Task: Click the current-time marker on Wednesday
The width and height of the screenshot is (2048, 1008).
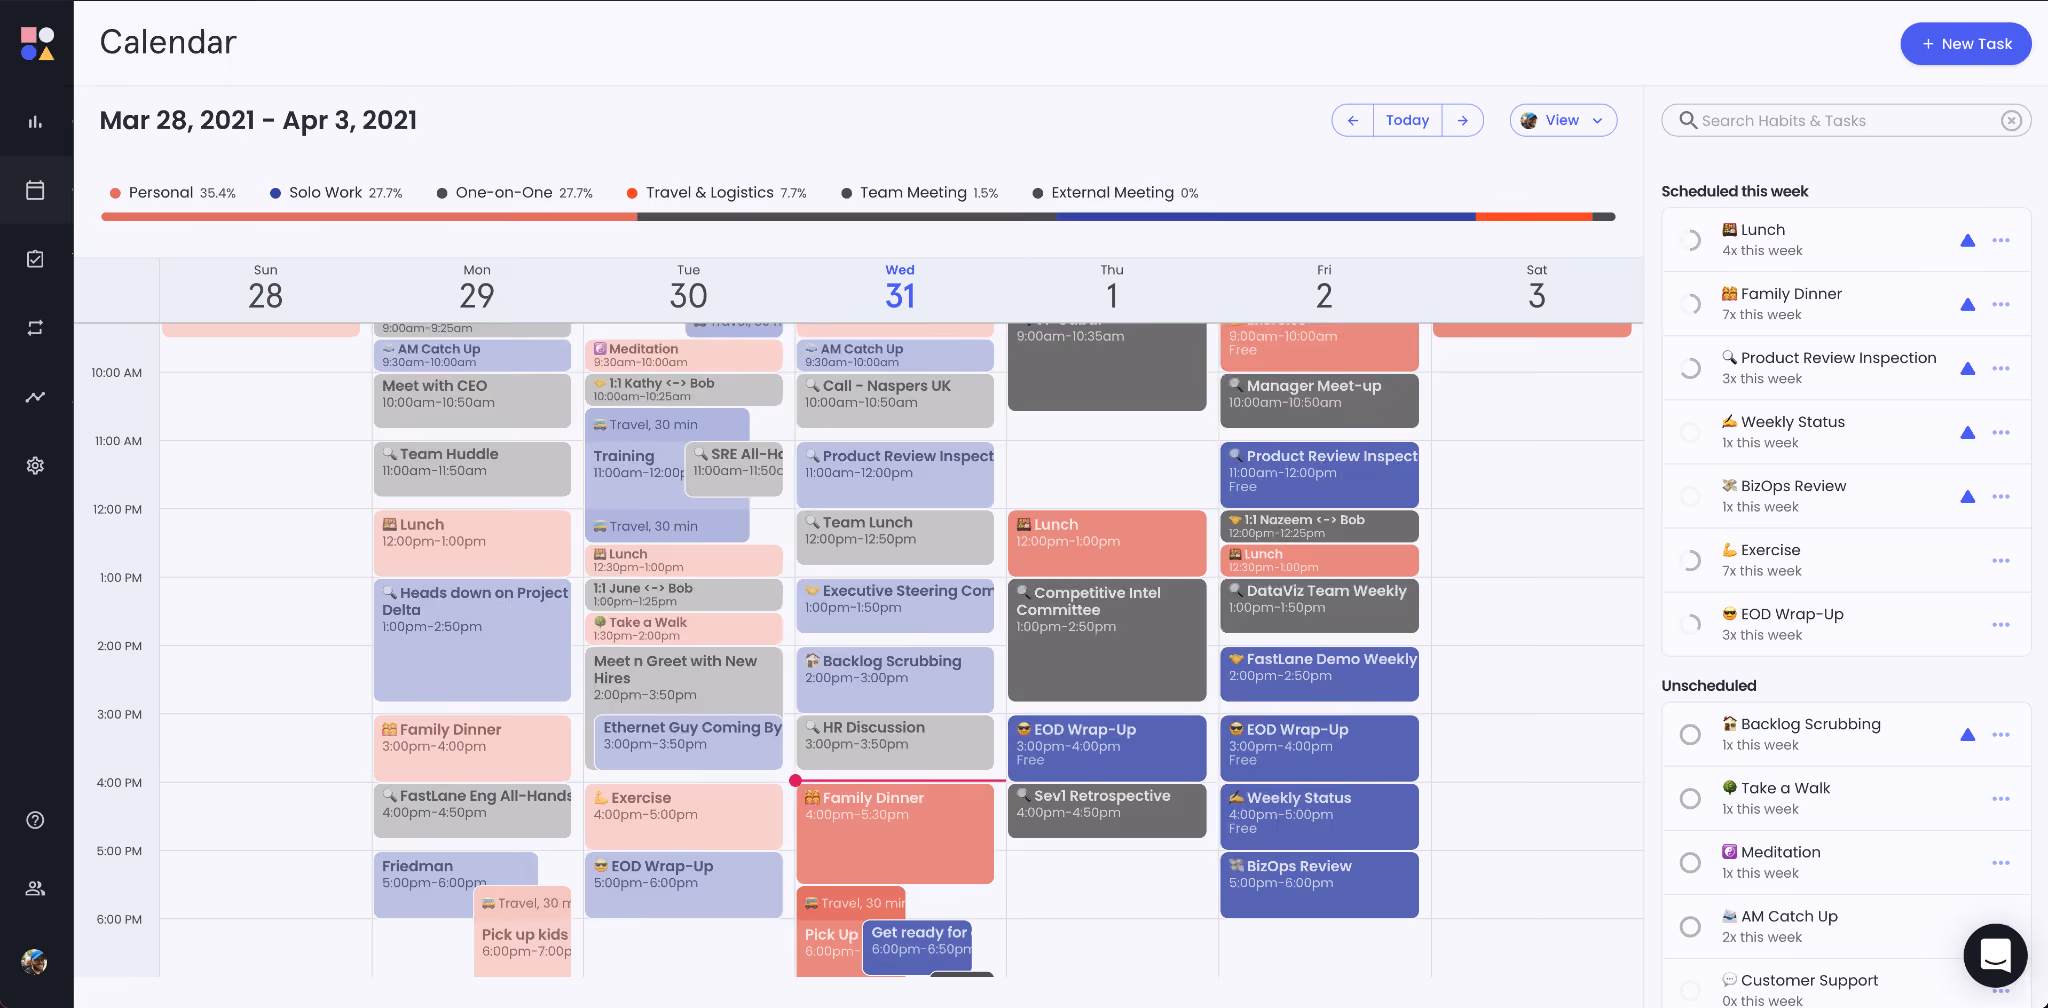Action: [795, 780]
